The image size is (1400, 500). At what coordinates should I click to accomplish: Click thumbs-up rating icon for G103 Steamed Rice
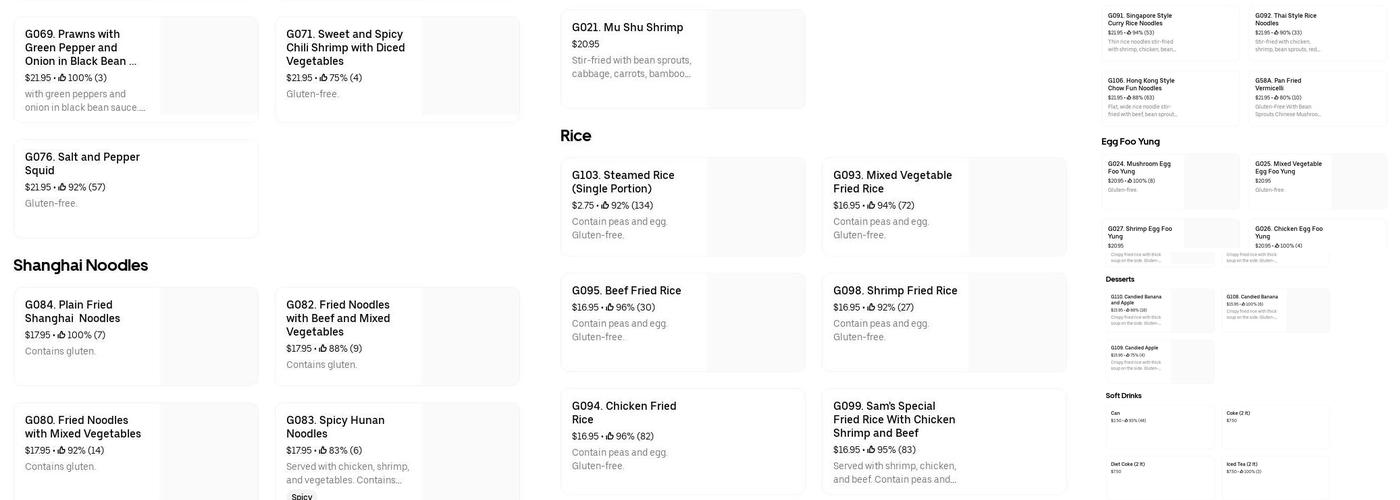pos(606,206)
